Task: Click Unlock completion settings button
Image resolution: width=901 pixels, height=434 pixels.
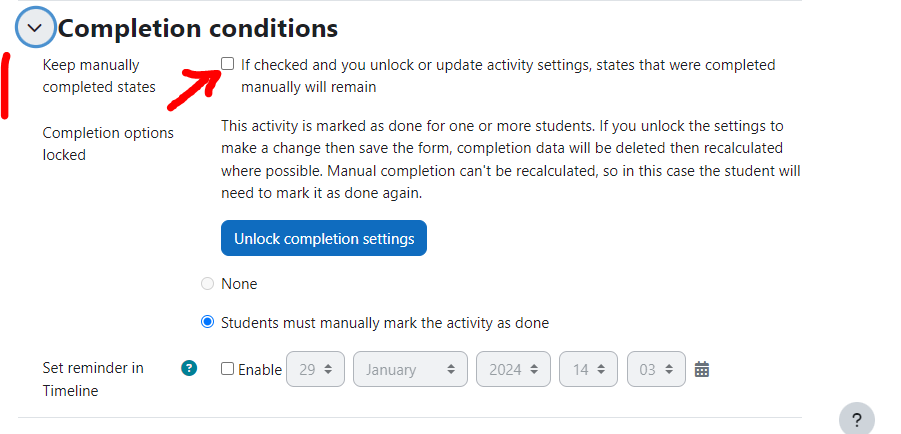Action: pyautogui.click(x=324, y=238)
